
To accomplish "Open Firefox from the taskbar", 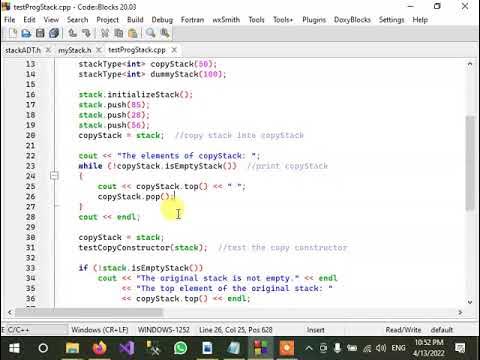I will [x=99, y=348].
